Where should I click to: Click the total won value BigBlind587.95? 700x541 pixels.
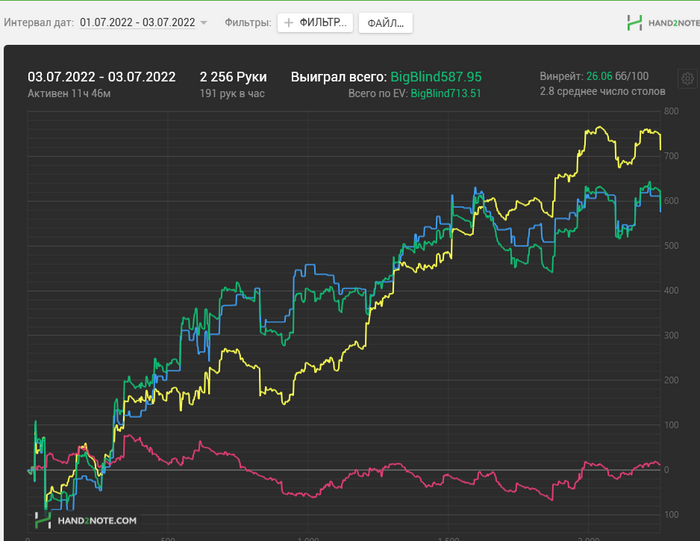[436, 77]
